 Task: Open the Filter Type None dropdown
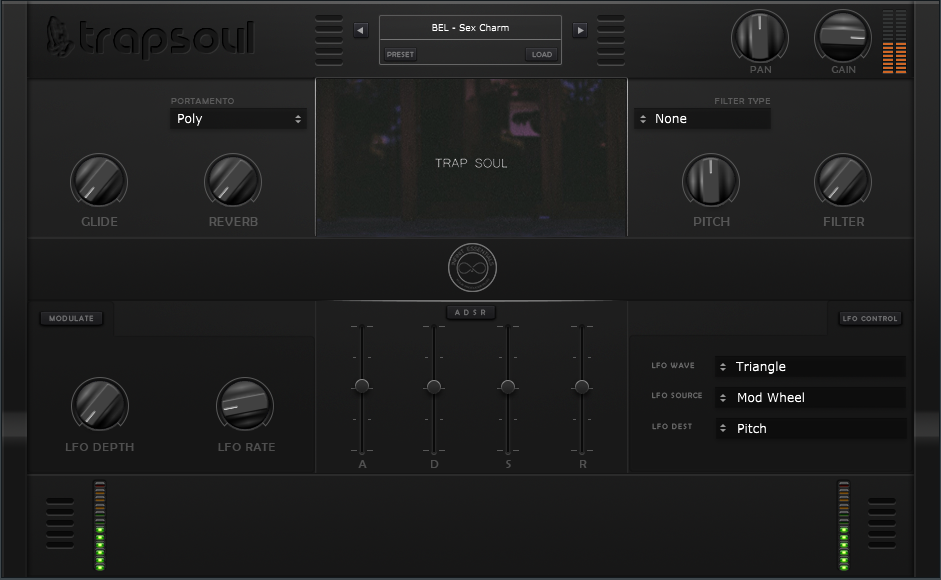point(702,118)
